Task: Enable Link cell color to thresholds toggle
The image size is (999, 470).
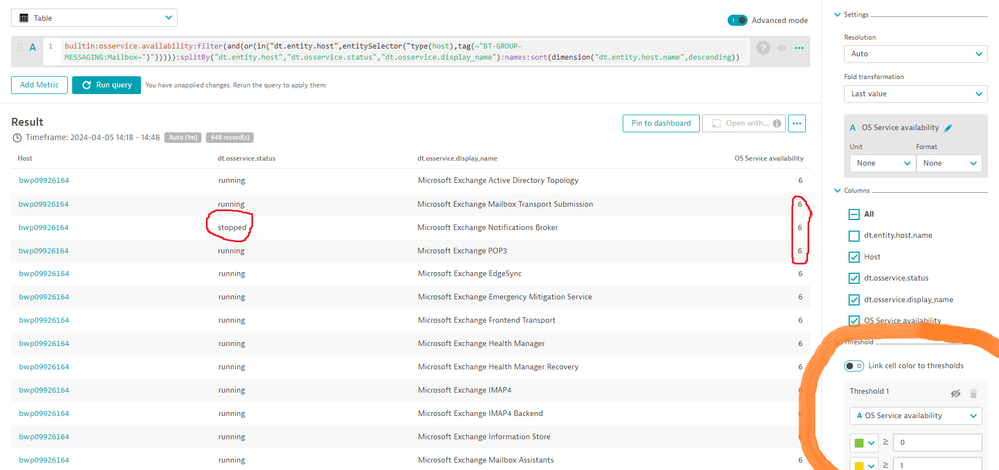Action: point(854,366)
